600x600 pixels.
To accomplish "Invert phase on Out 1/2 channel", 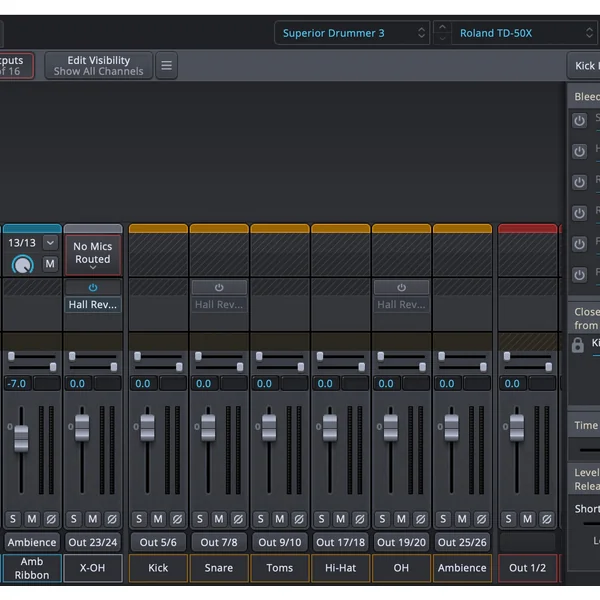I will coord(547,519).
